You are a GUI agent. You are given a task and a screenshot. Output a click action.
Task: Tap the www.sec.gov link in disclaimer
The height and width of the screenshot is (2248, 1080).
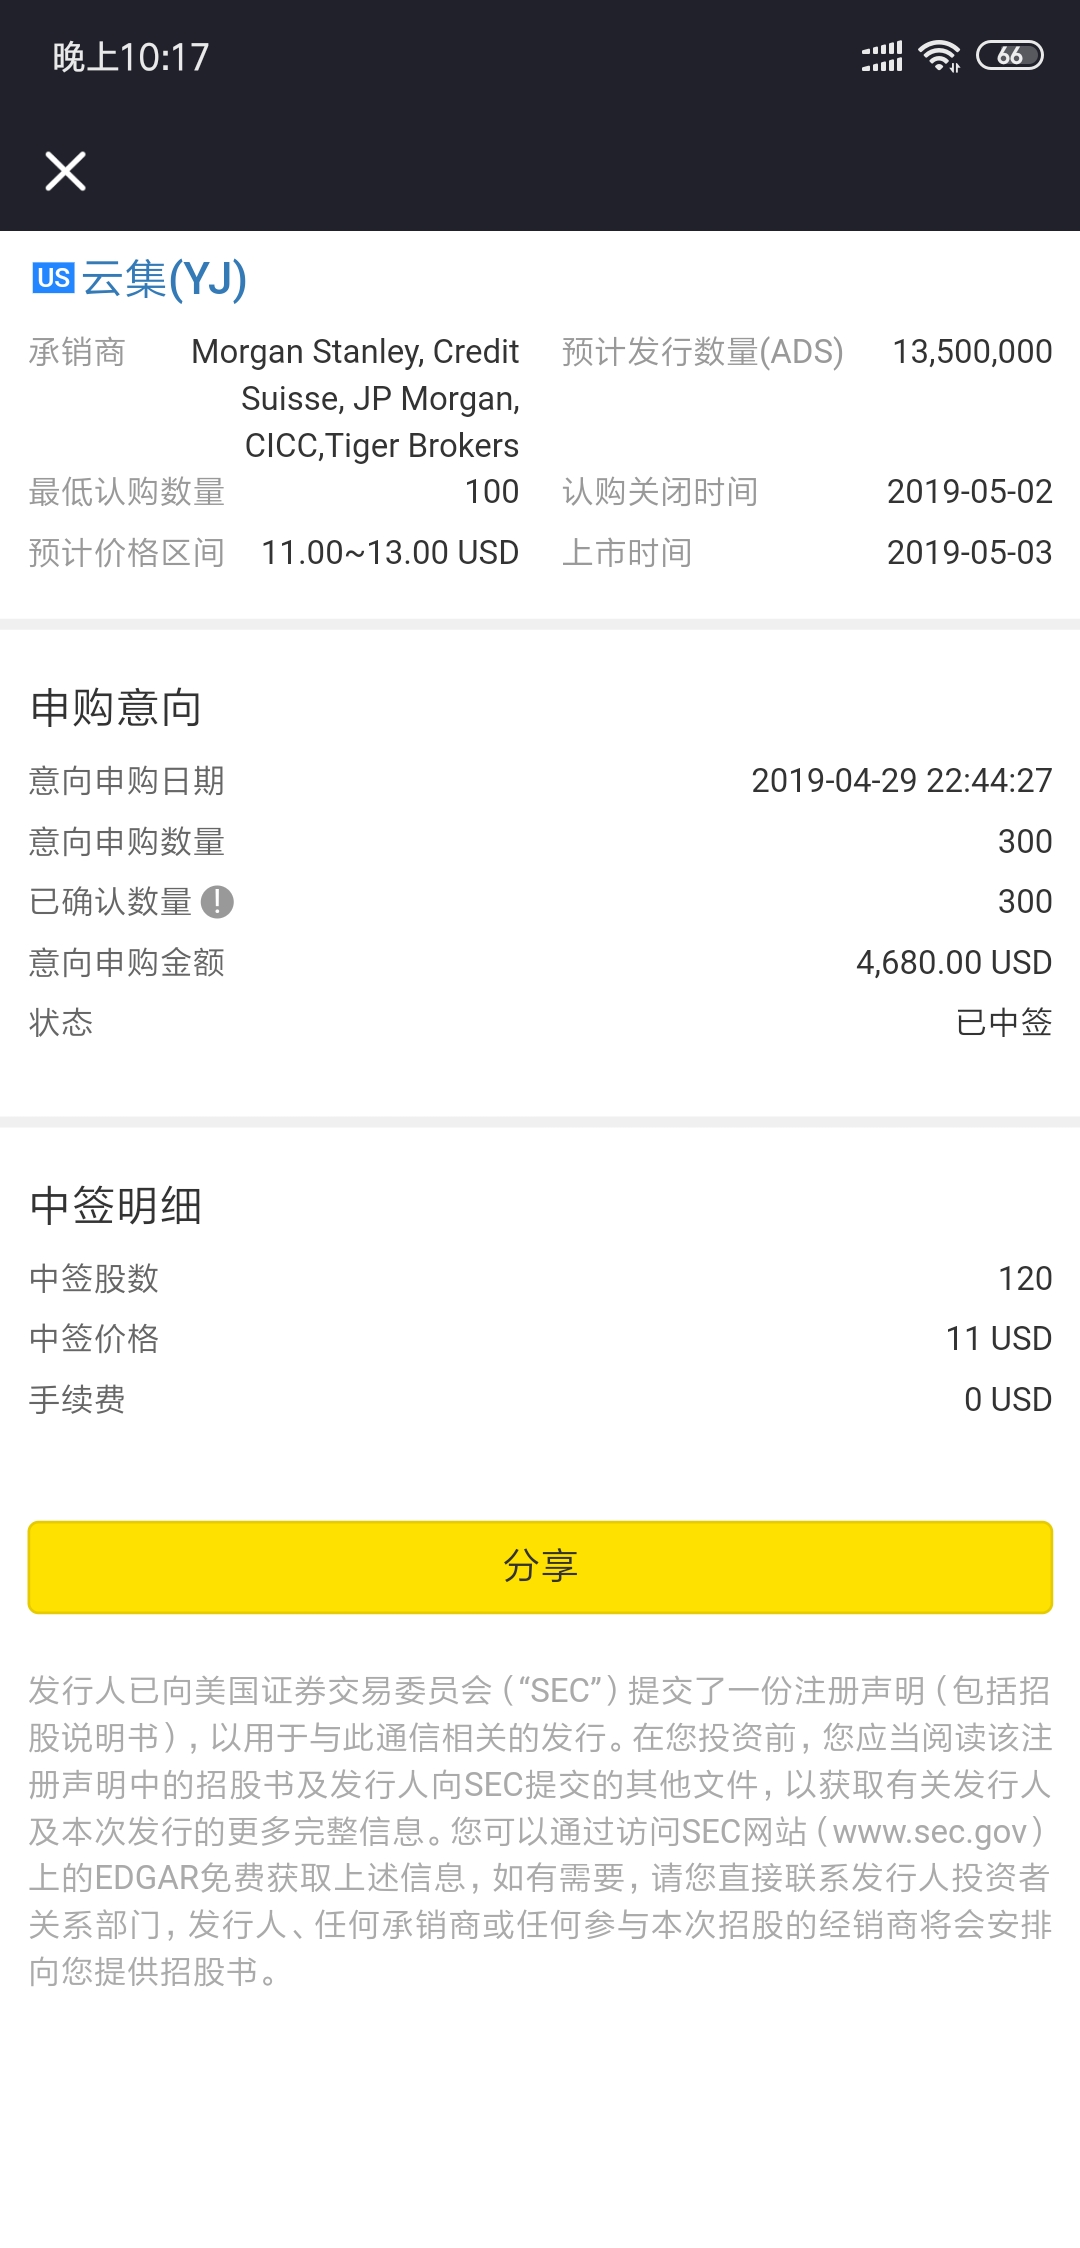(x=930, y=1831)
